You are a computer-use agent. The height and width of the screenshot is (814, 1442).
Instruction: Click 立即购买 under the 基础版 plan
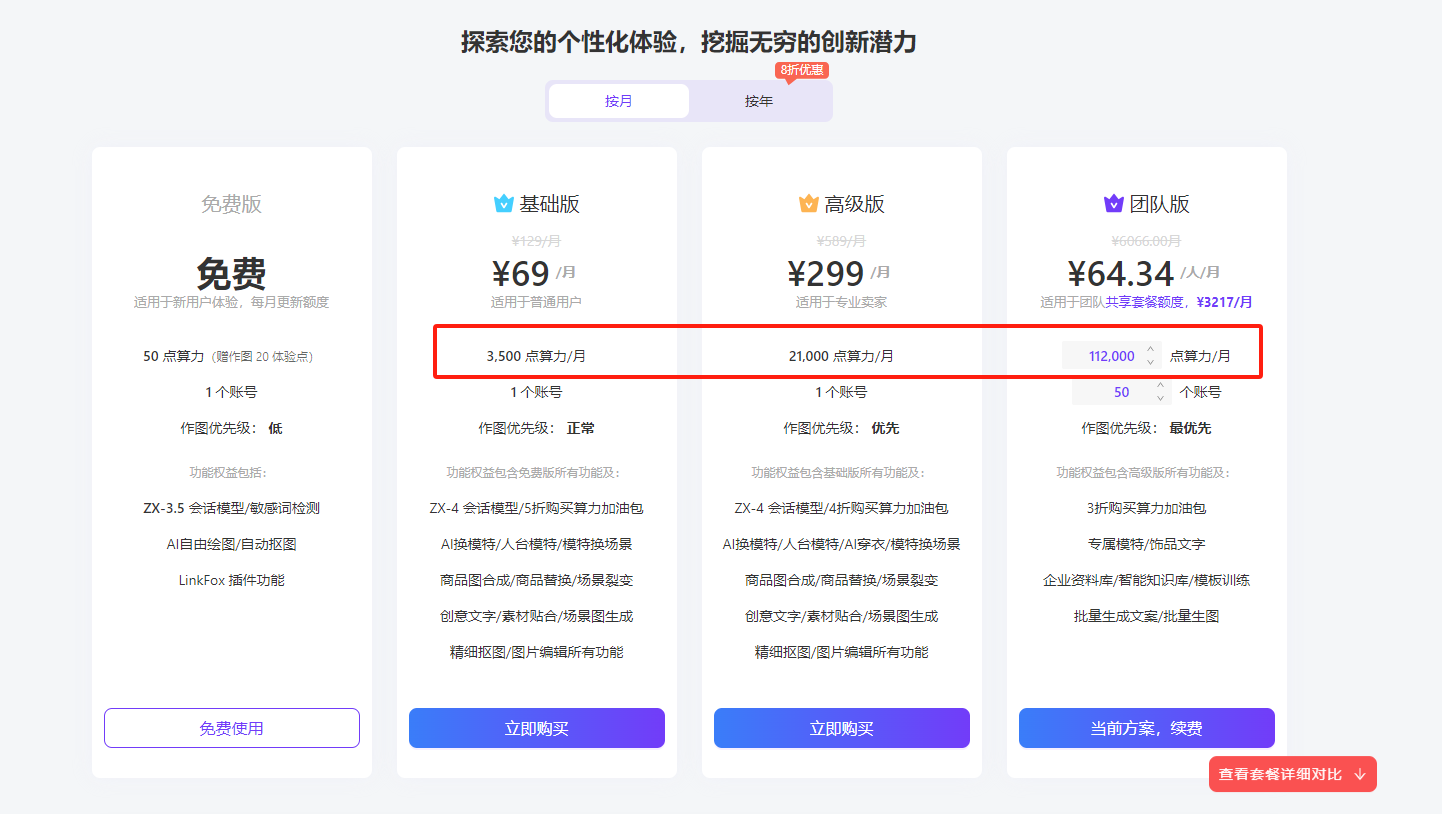tap(536, 728)
